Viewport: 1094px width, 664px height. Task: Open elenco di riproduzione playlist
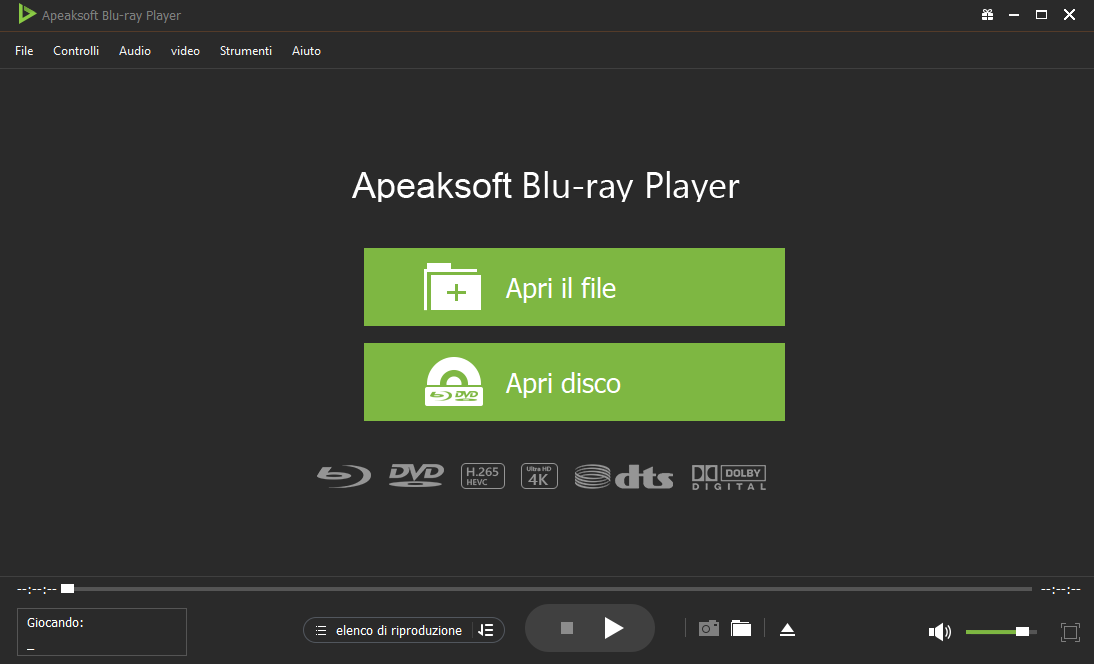389,631
